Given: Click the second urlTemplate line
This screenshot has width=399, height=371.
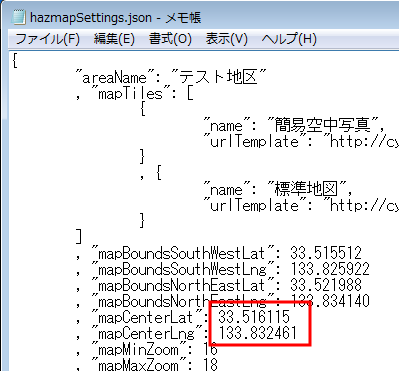Looking at the screenshot, I should [301, 205].
